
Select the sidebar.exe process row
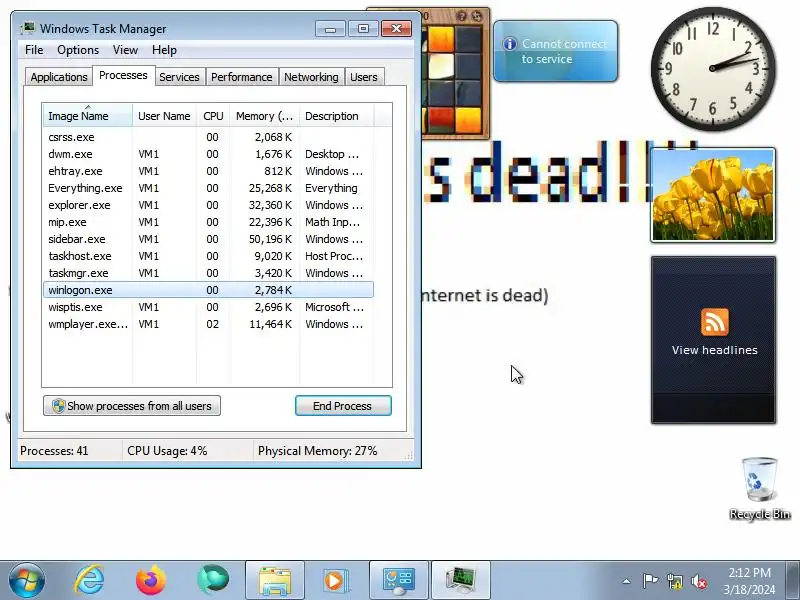[208, 239]
